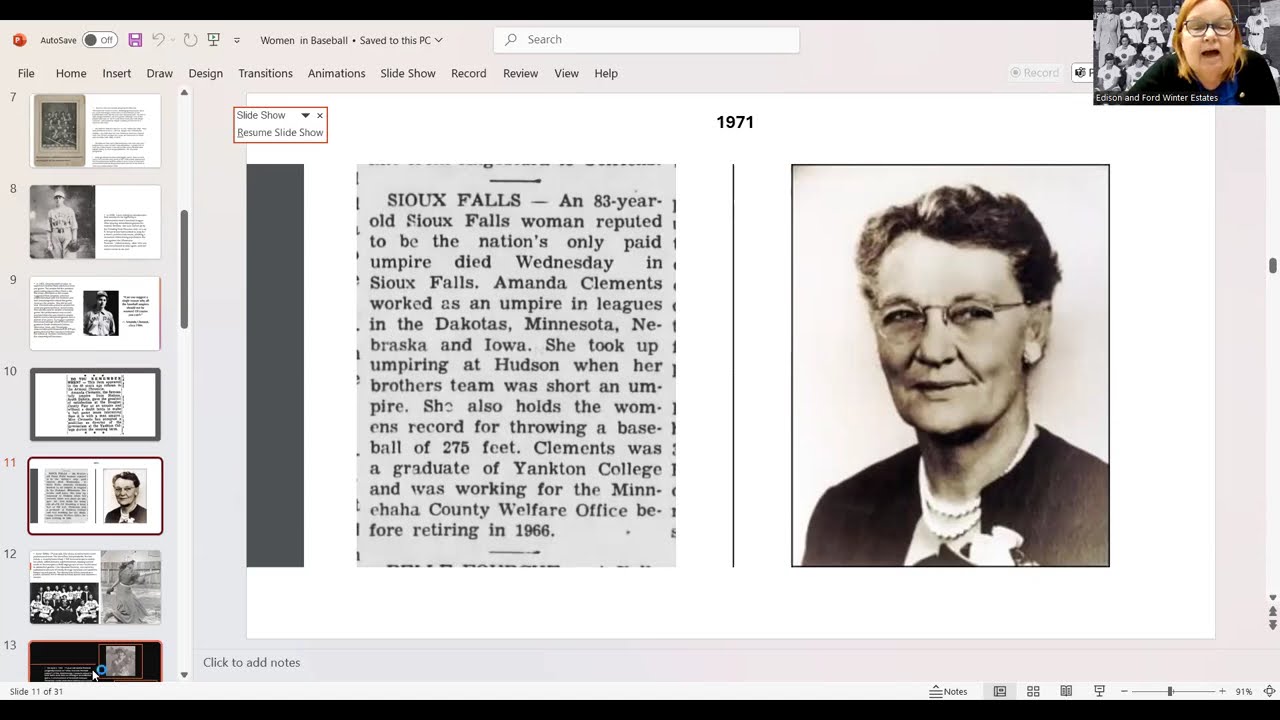Screen dimensions: 1280x720
Task: Click the thumbnail pane scroll up arrow
Action: (184, 93)
